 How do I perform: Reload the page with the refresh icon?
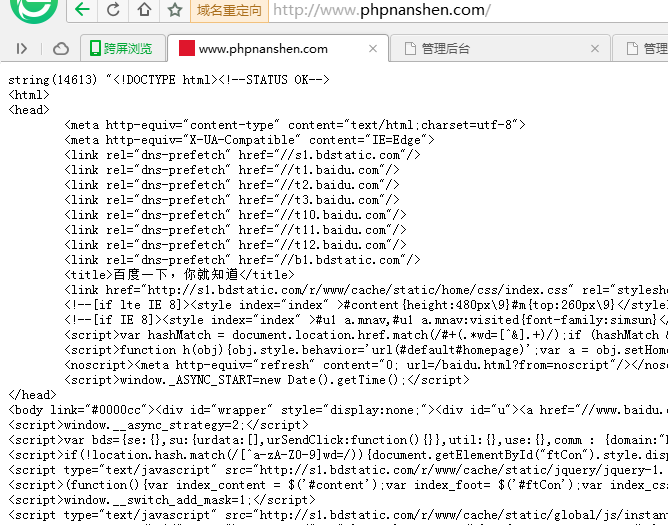pos(113,9)
